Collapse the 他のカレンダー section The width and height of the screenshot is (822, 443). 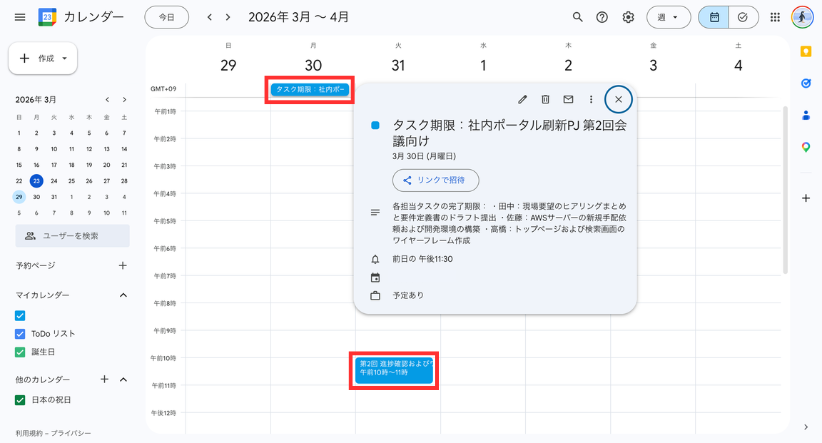[x=123, y=379]
